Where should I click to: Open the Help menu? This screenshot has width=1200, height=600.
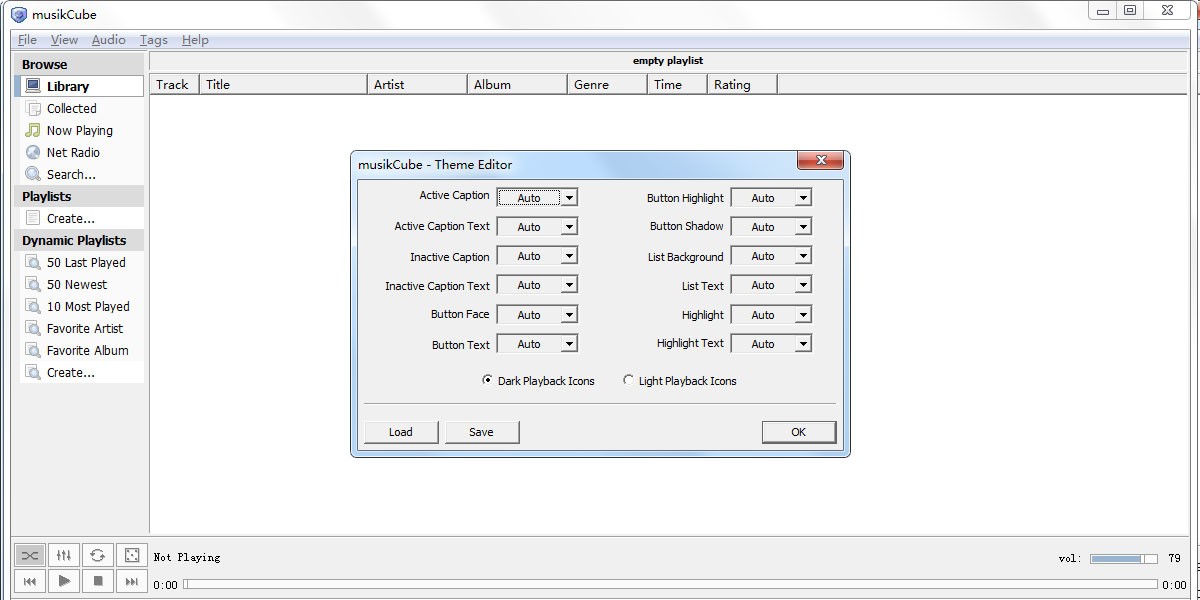click(195, 40)
